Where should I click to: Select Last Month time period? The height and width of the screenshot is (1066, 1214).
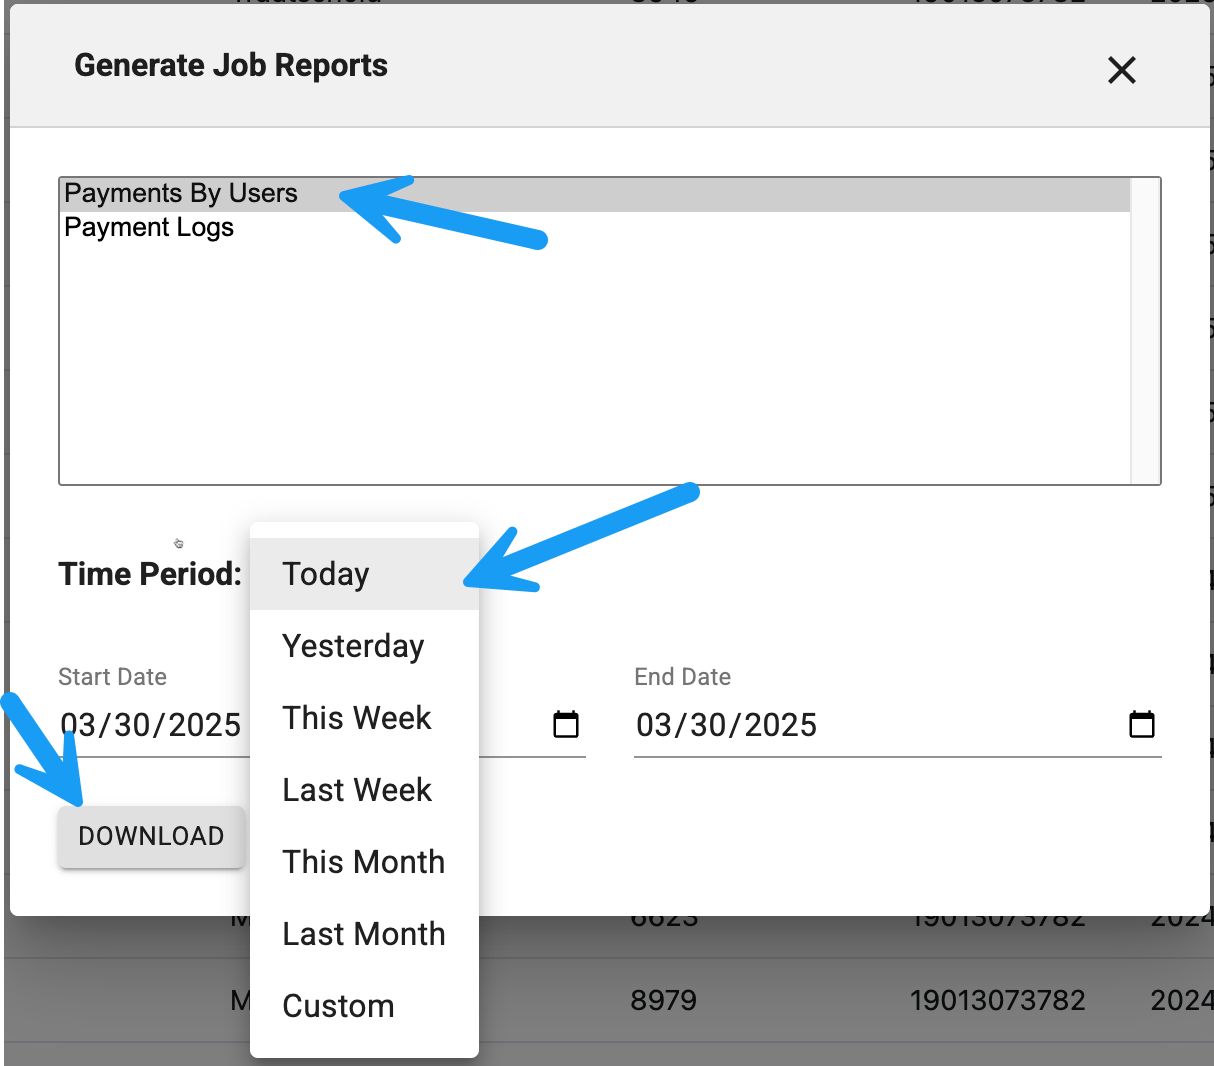pyautogui.click(x=363, y=934)
